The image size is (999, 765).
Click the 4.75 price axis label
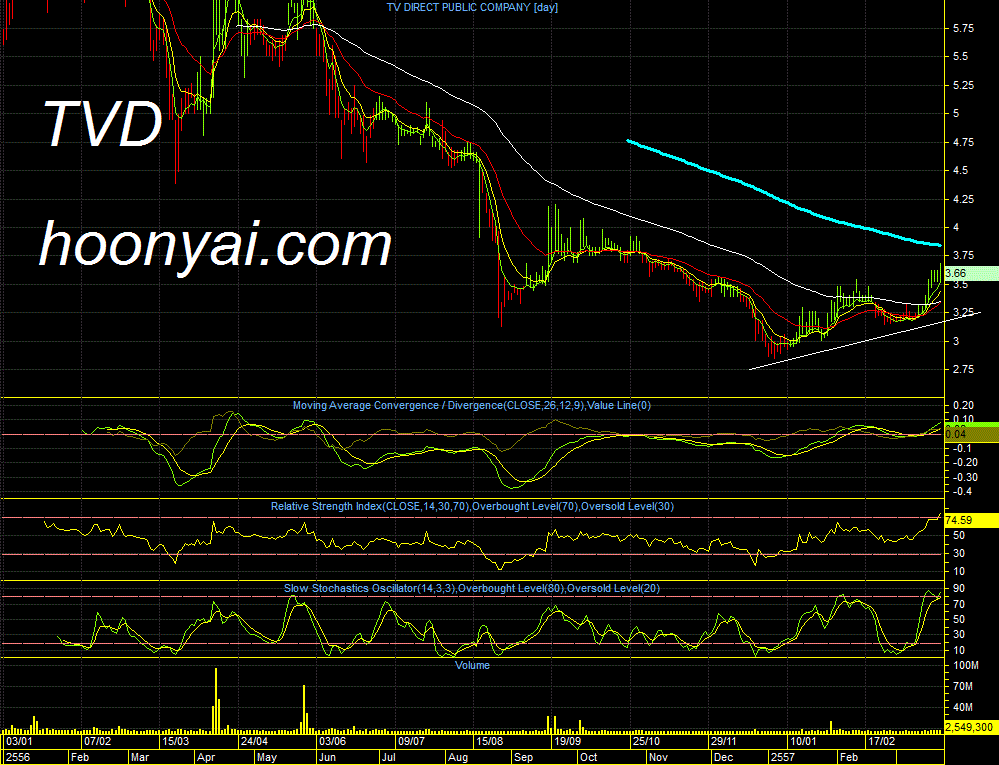coord(963,143)
